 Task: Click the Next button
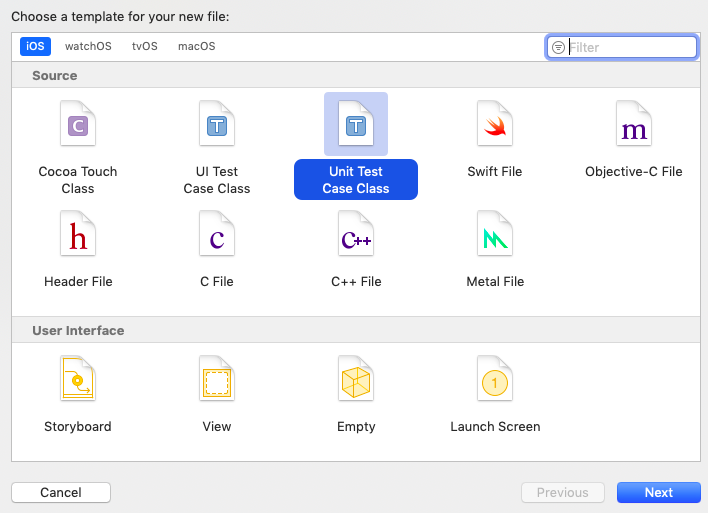point(659,492)
